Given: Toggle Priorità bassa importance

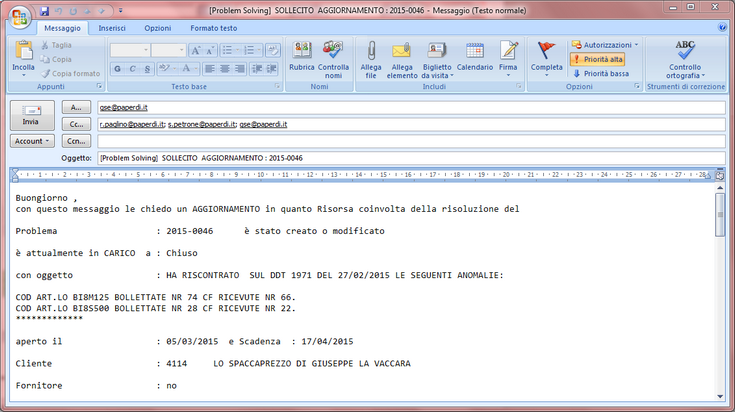Looking at the screenshot, I should 600,74.
